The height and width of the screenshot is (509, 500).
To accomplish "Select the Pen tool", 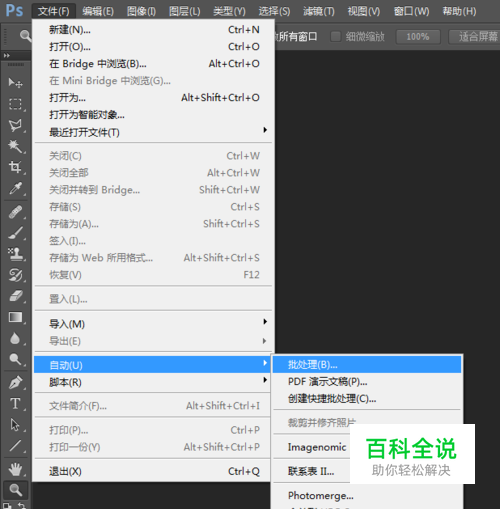I will pos(15,383).
